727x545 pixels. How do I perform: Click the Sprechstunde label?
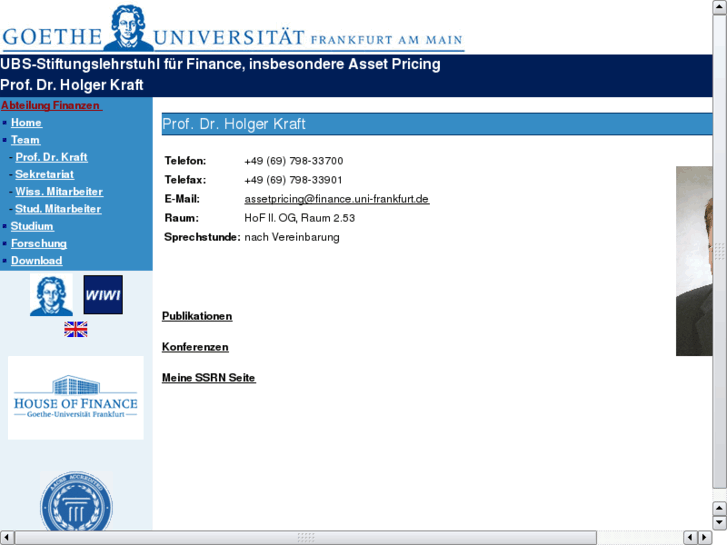tap(202, 237)
